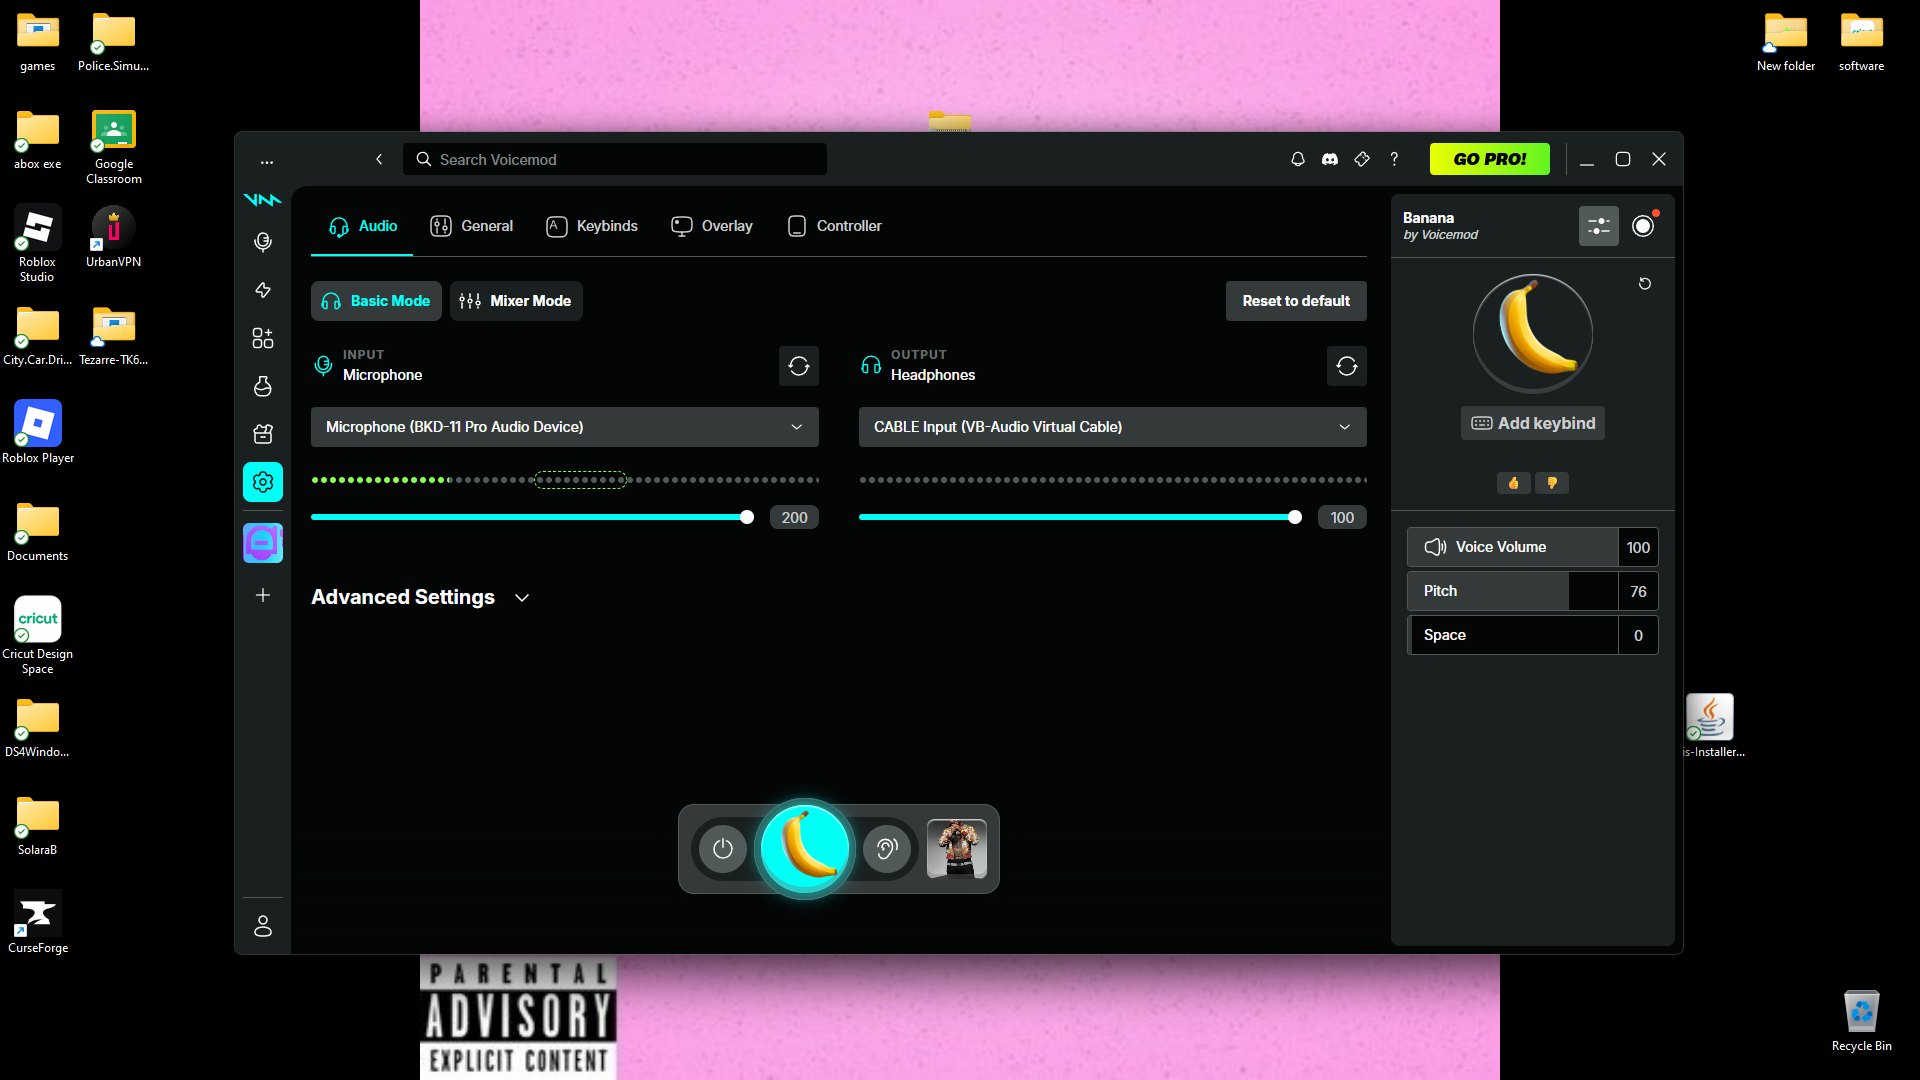Viewport: 1920px width, 1080px height.
Task: Refresh the output headphones device list
Action: (1346, 366)
